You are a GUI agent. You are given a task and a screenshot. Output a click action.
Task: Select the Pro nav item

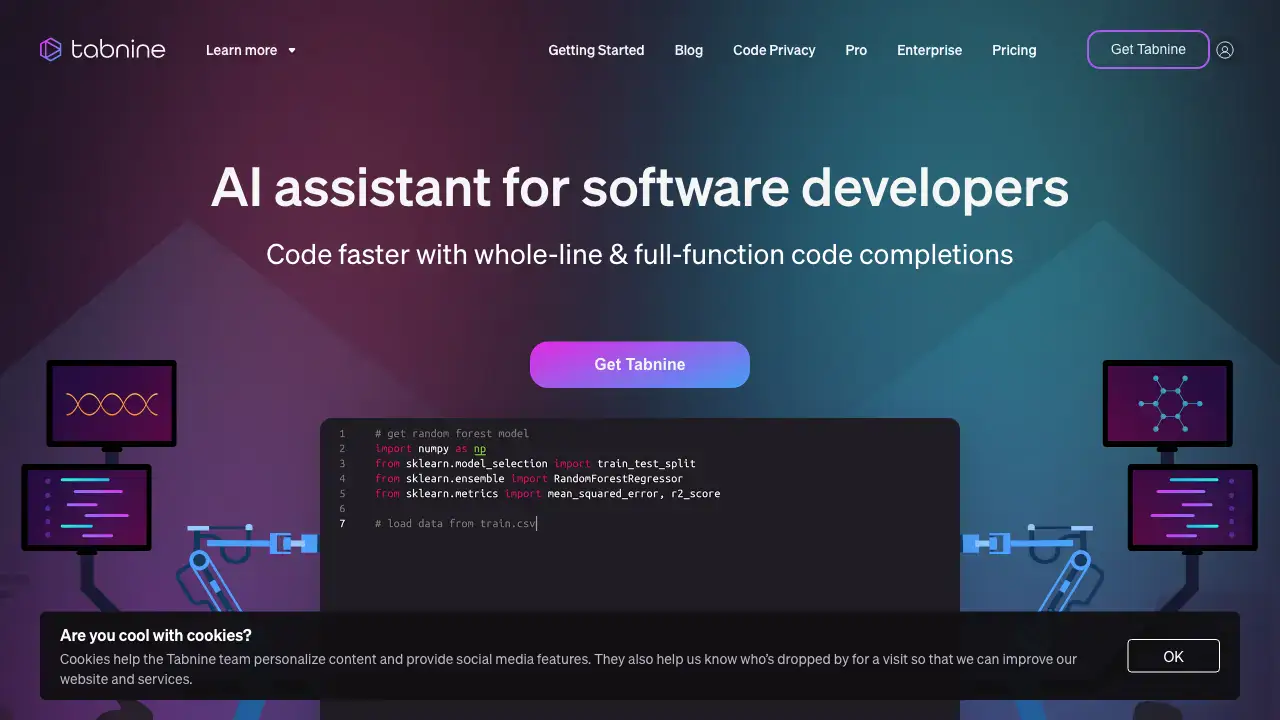(856, 50)
